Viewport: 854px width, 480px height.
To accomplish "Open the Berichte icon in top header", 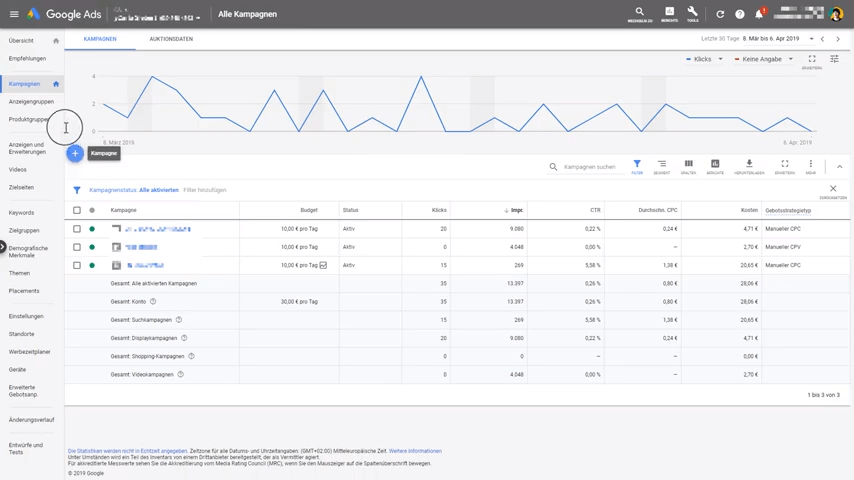I will [x=669, y=14].
